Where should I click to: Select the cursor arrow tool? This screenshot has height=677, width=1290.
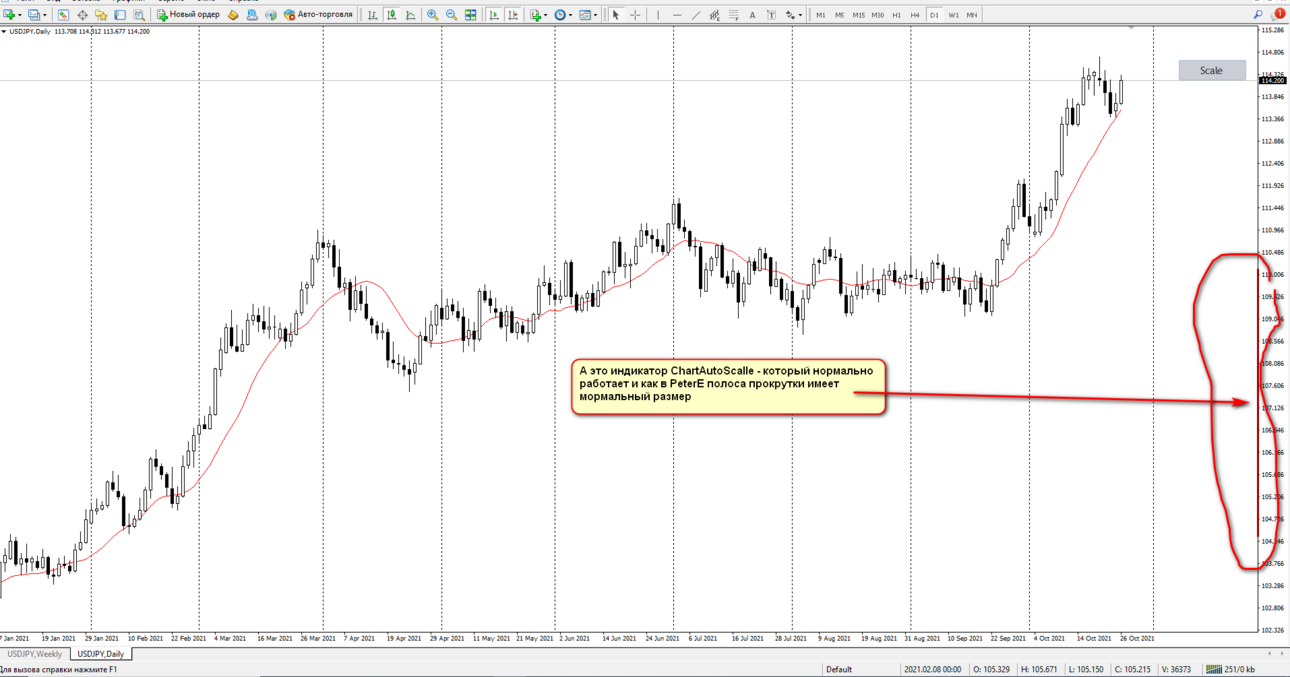click(615, 15)
